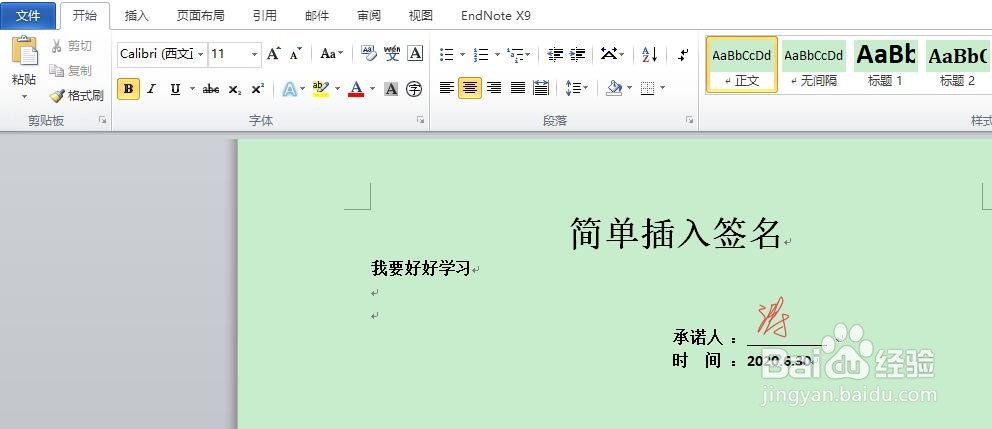Toggle underline formatting

[x=175, y=89]
